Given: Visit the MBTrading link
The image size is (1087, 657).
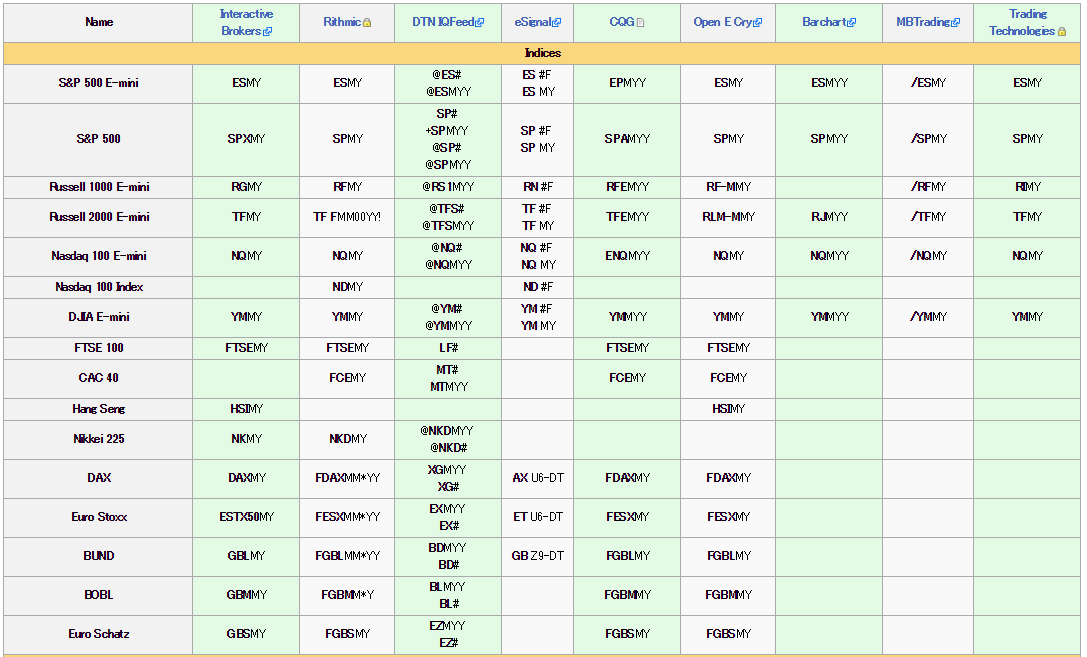Looking at the screenshot, I should [x=922, y=22].
